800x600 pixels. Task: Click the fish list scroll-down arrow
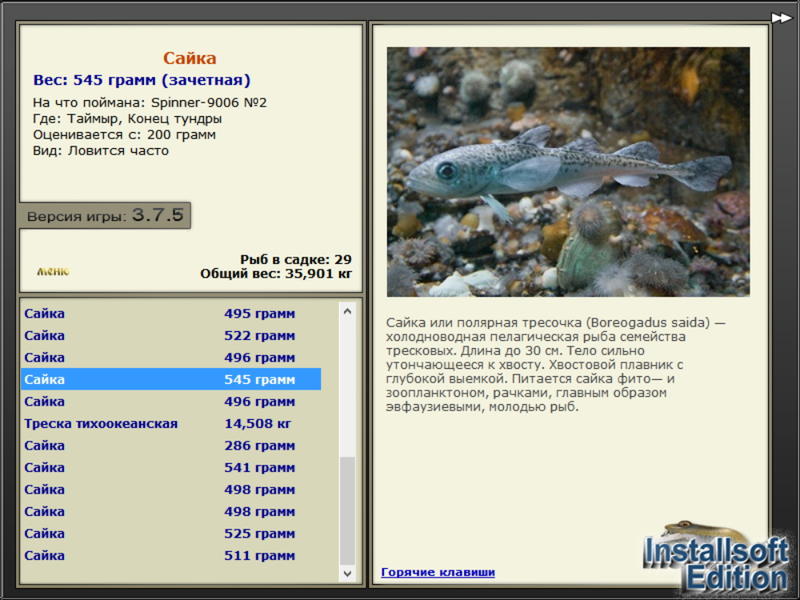347,573
